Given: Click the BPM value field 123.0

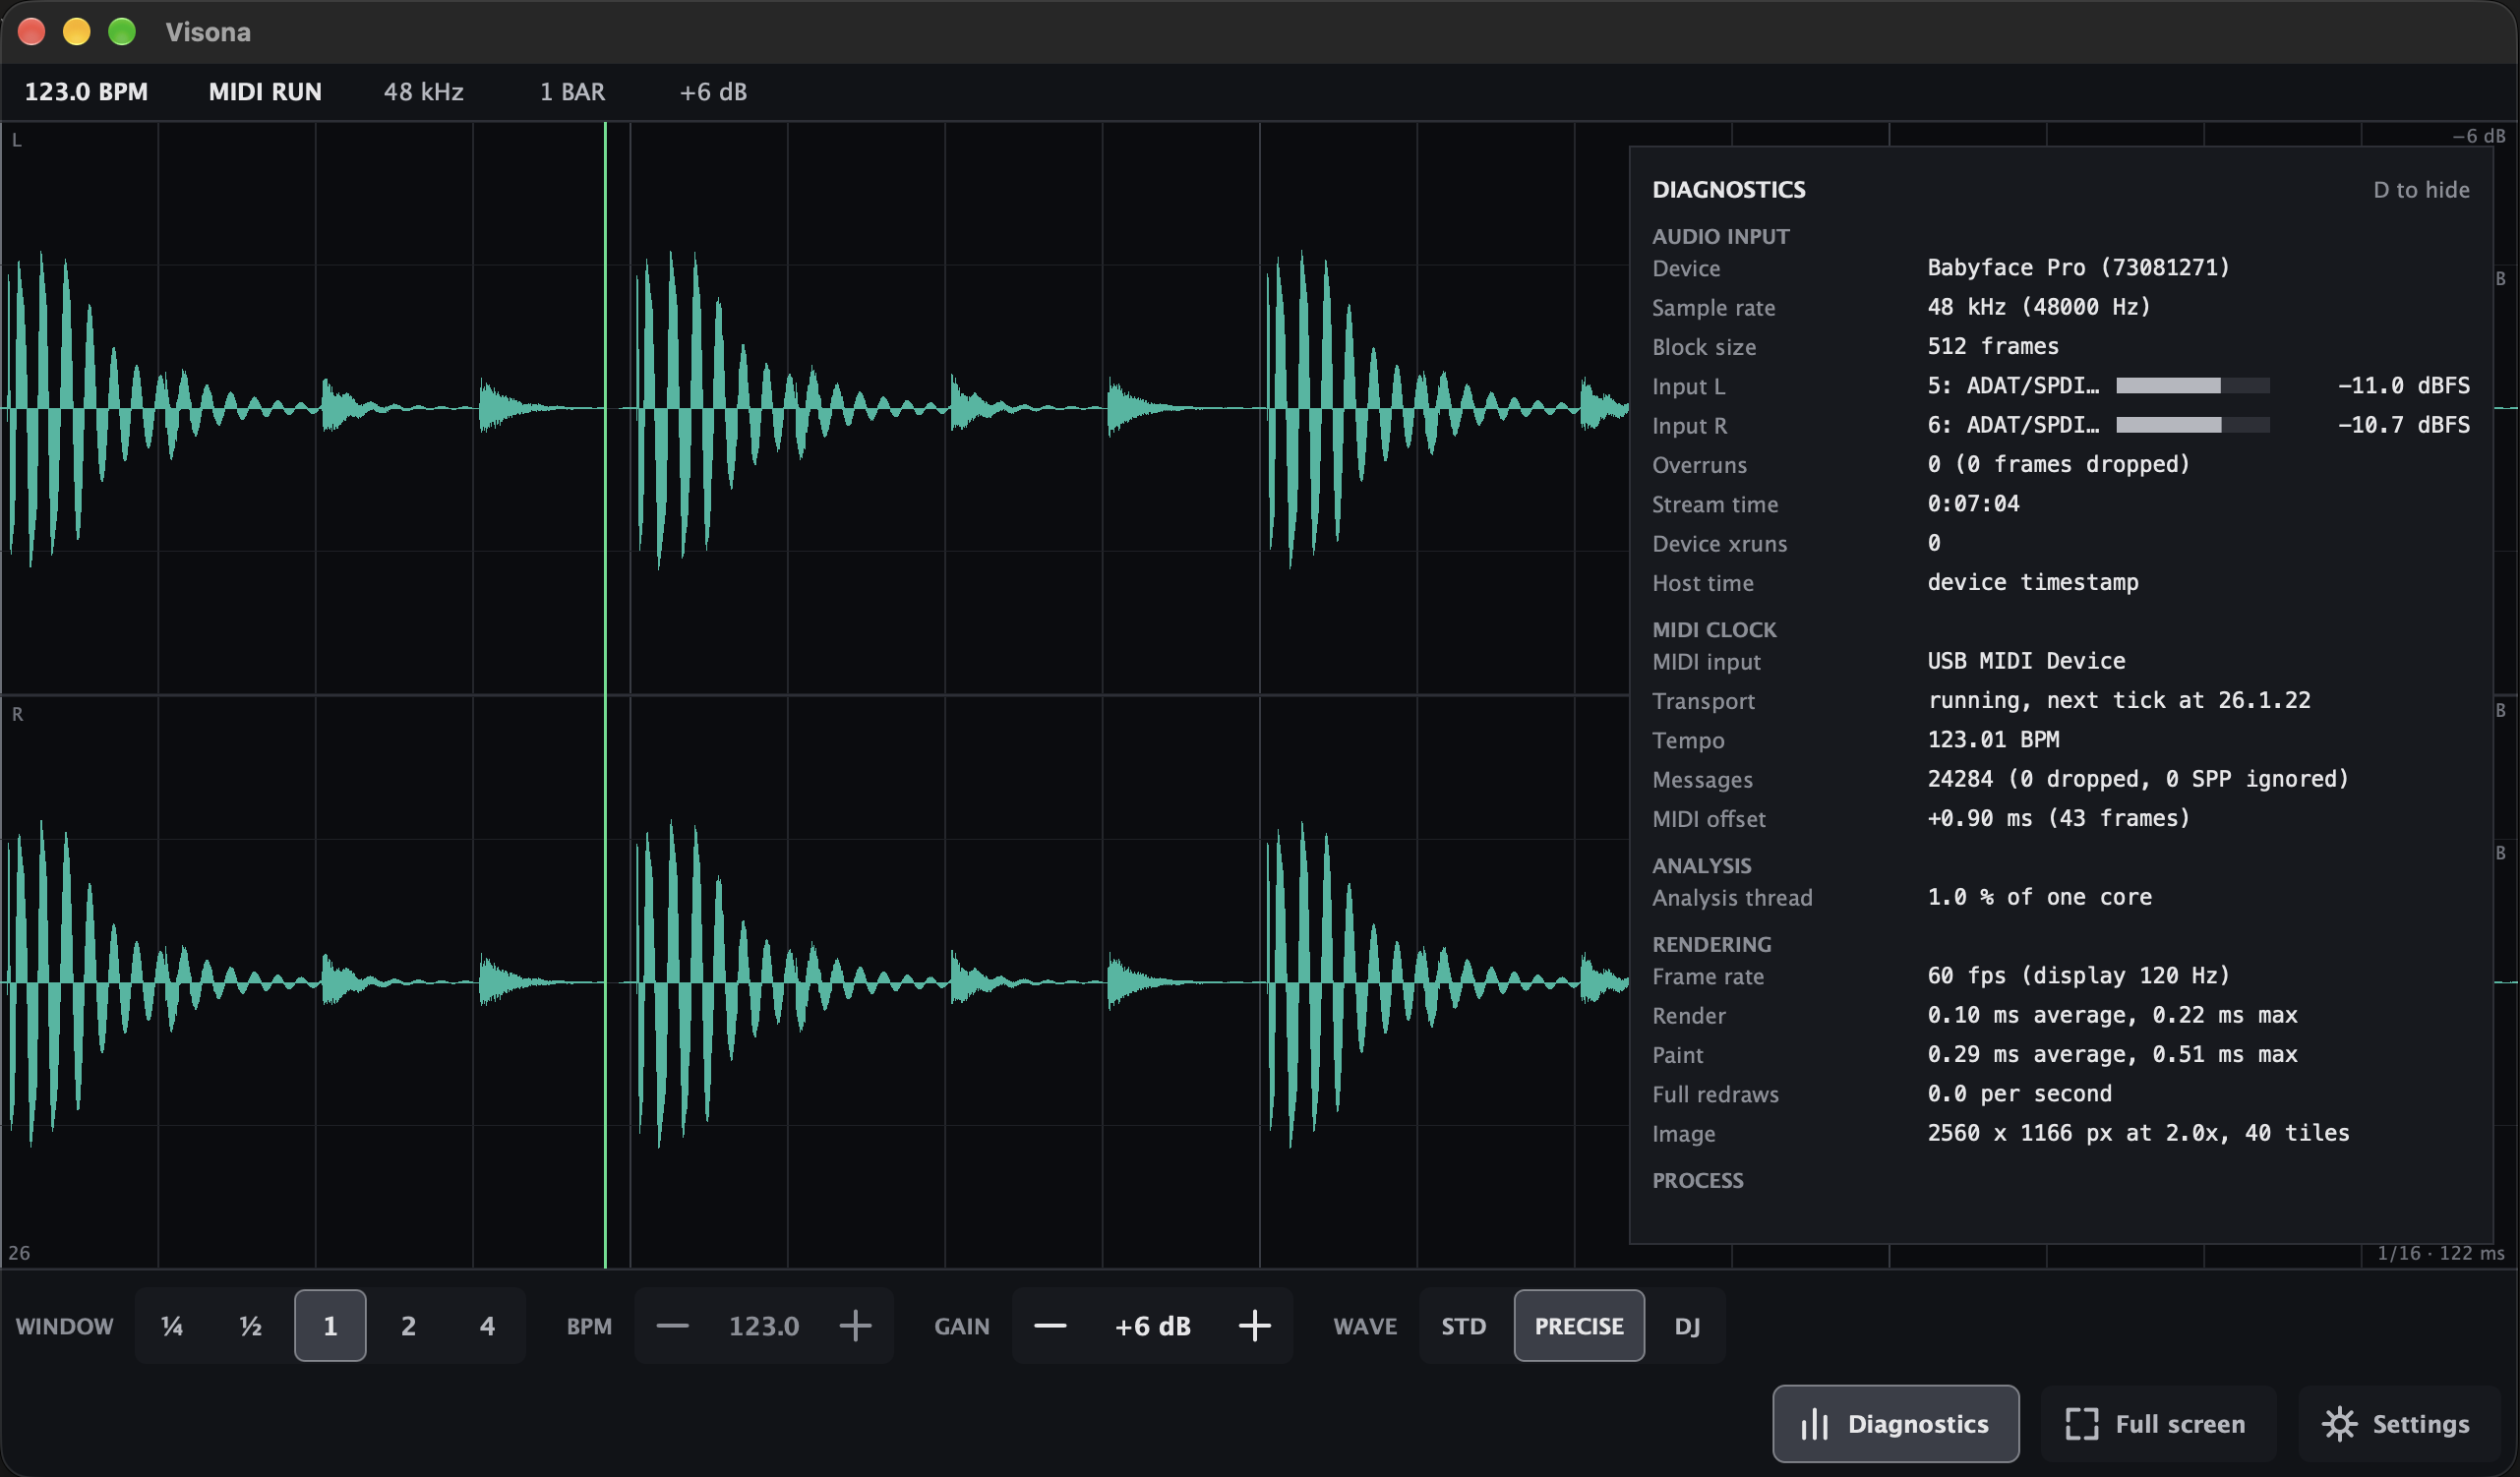Looking at the screenshot, I should tap(764, 1326).
